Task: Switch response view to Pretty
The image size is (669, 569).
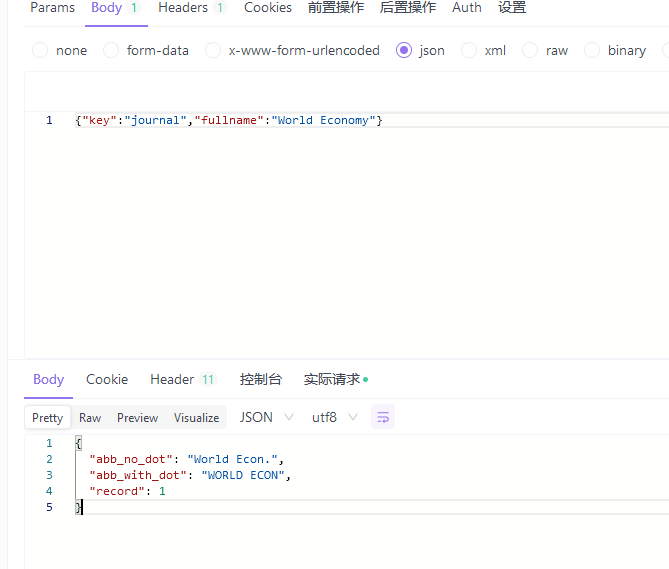Action: tap(47, 418)
